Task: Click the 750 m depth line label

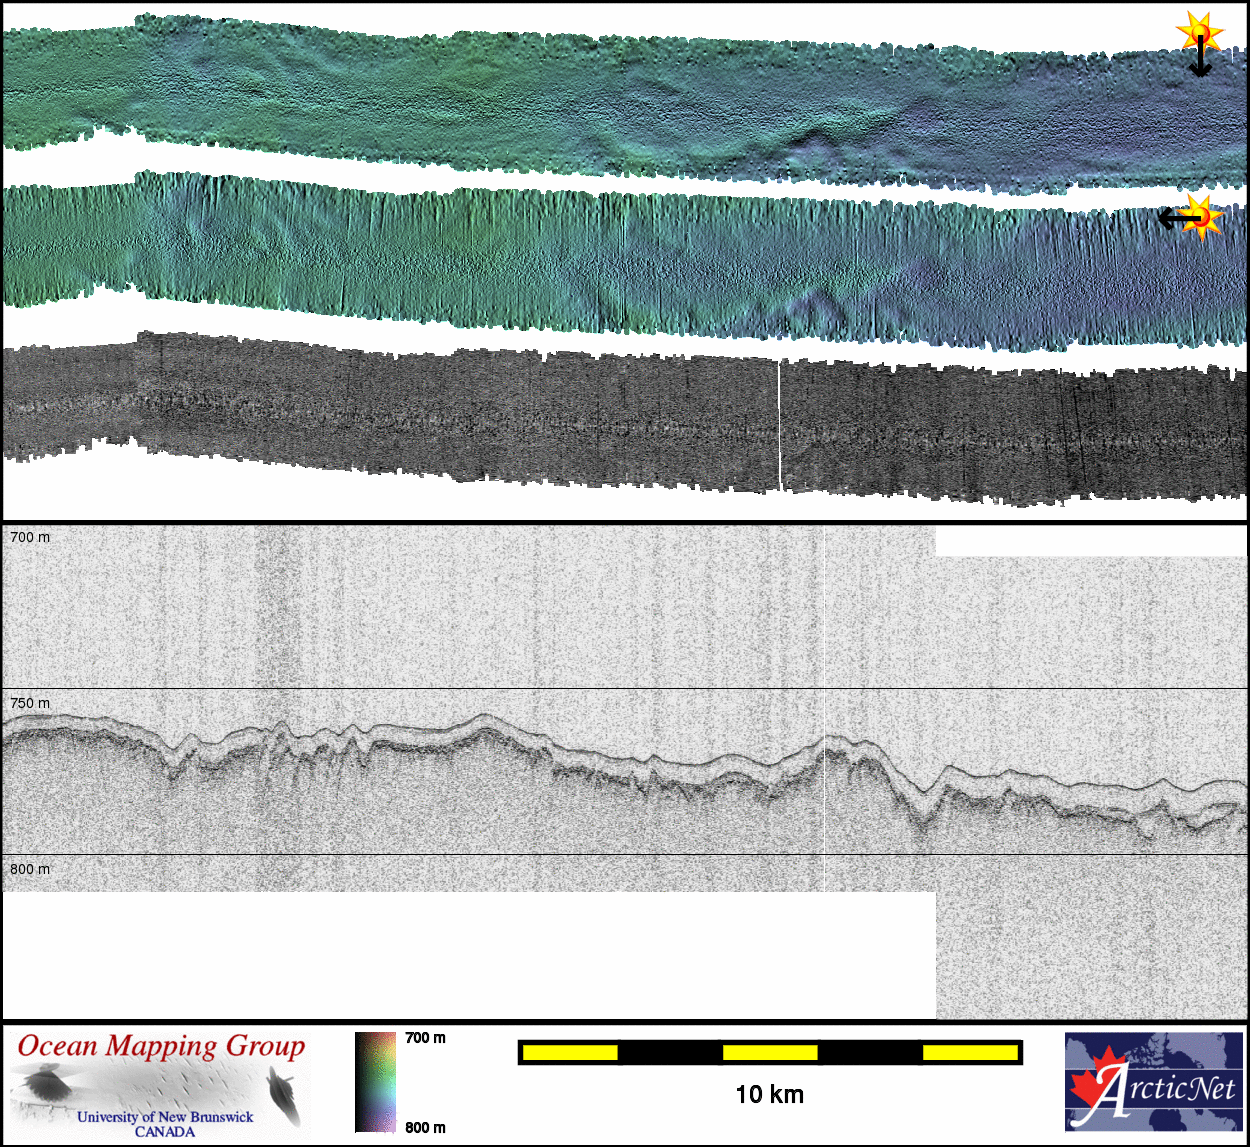Action: click(x=30, y=703)
